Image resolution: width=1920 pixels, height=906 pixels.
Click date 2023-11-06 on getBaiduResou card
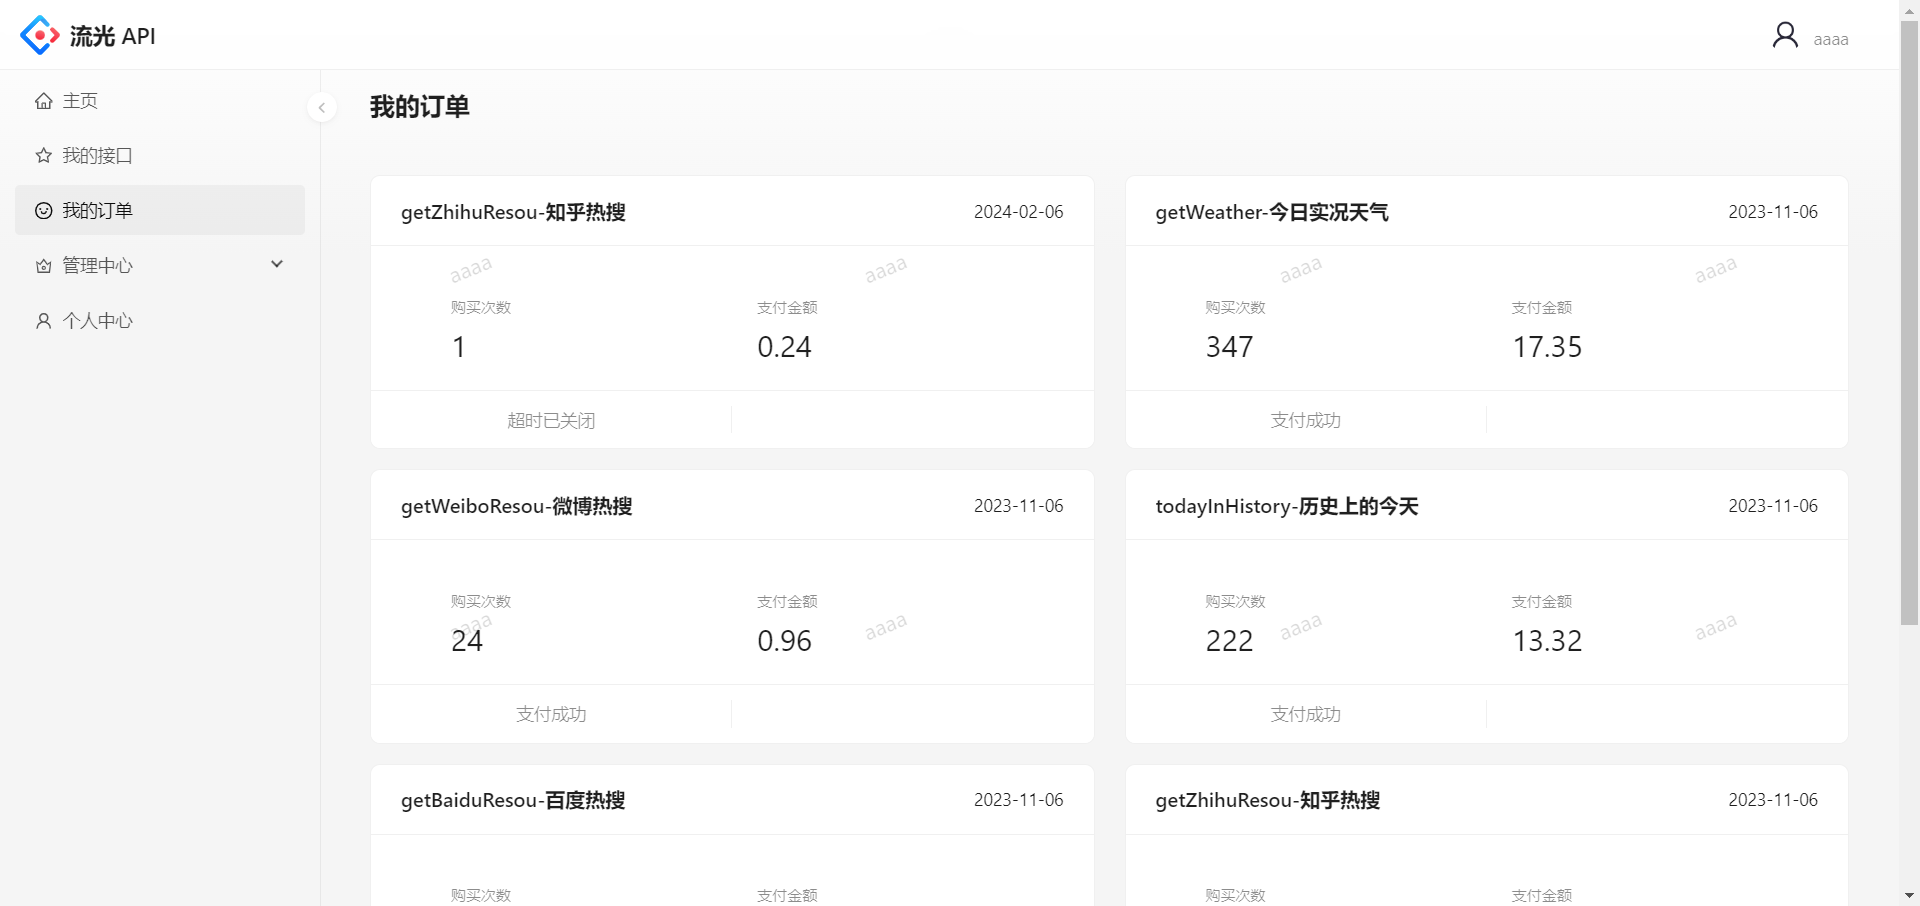click(1019, 800)
